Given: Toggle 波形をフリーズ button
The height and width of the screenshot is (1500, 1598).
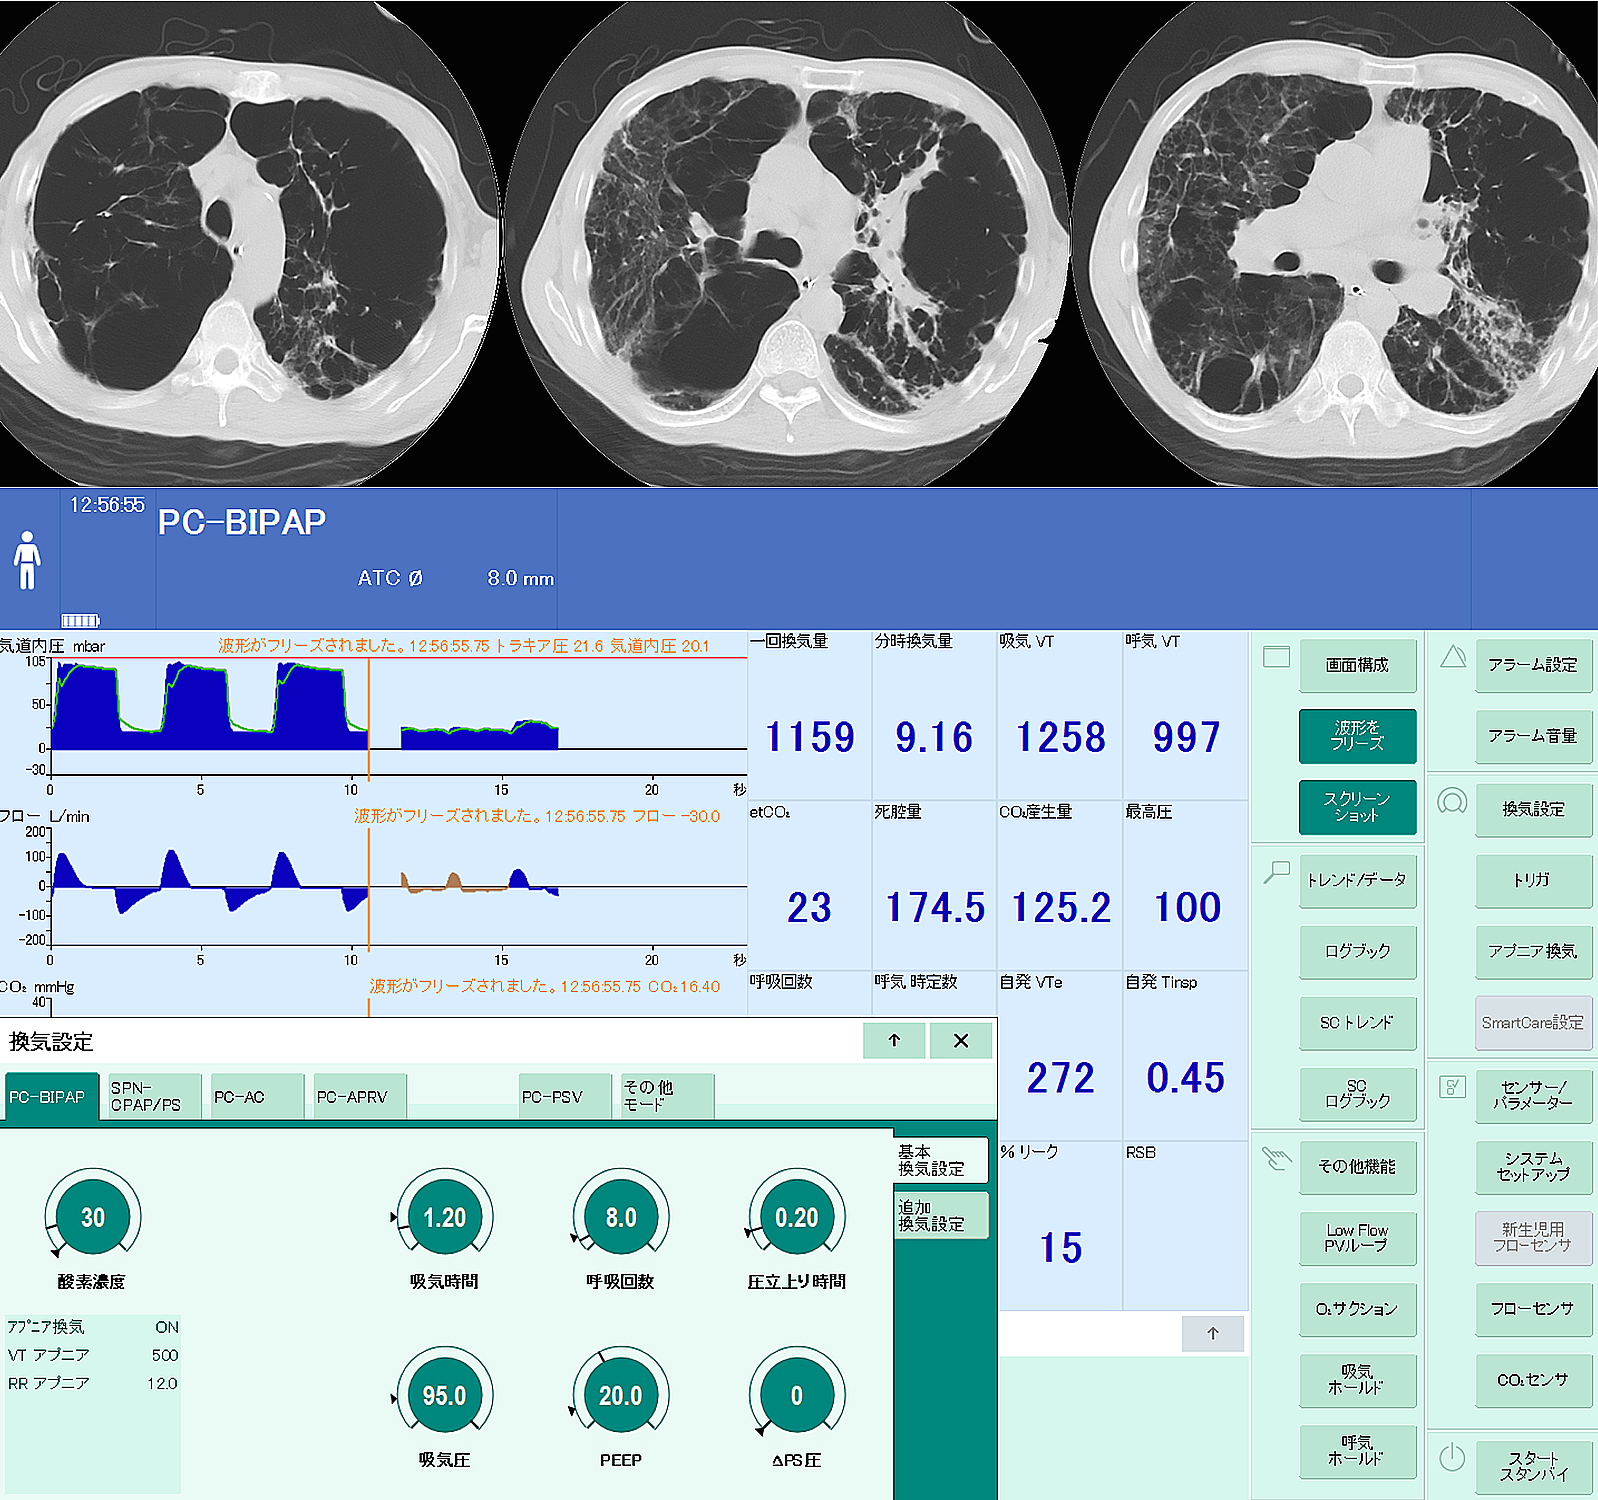Looking at the screenshot, I should pos(1358,736).
